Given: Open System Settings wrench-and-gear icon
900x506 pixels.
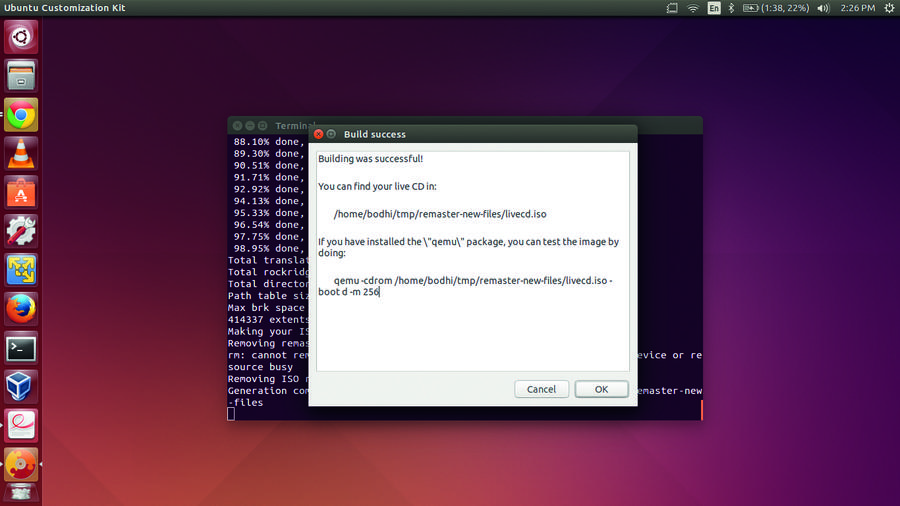Looking at the screenshot, I should pyautogui.click(x=21, y=231).
